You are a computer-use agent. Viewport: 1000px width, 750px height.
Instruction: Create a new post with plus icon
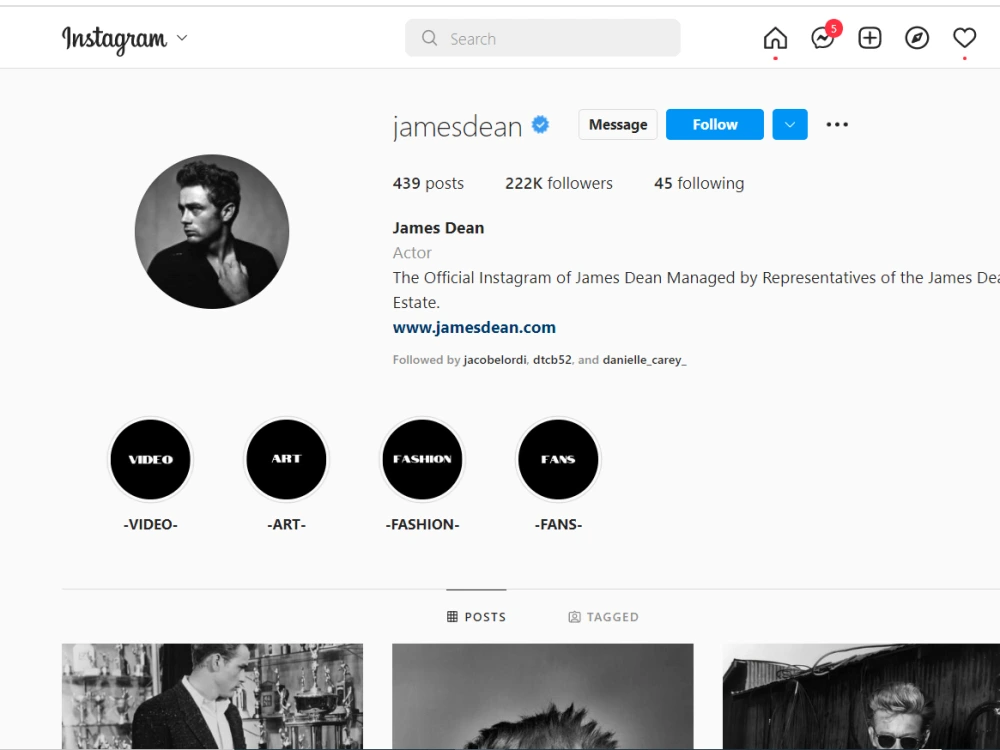click(x=870, y=38)
